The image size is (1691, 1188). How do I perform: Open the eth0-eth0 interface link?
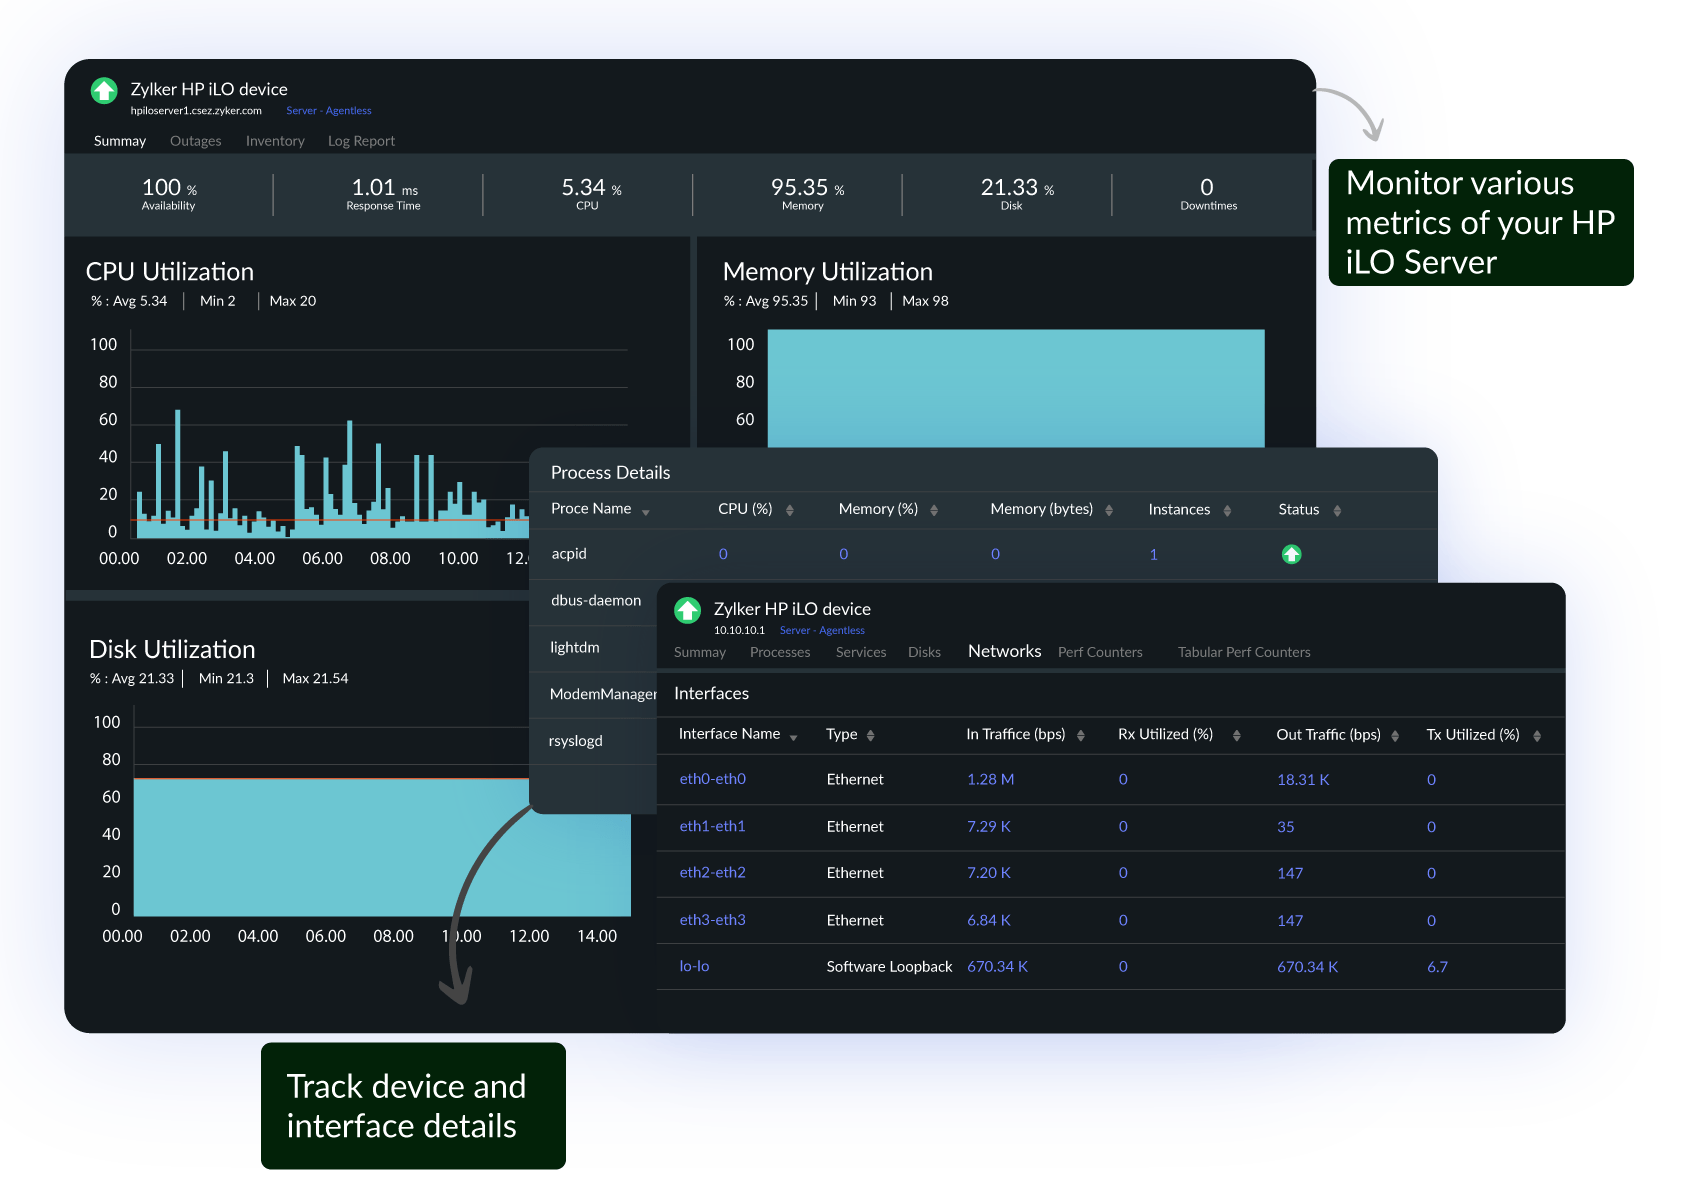712,779
